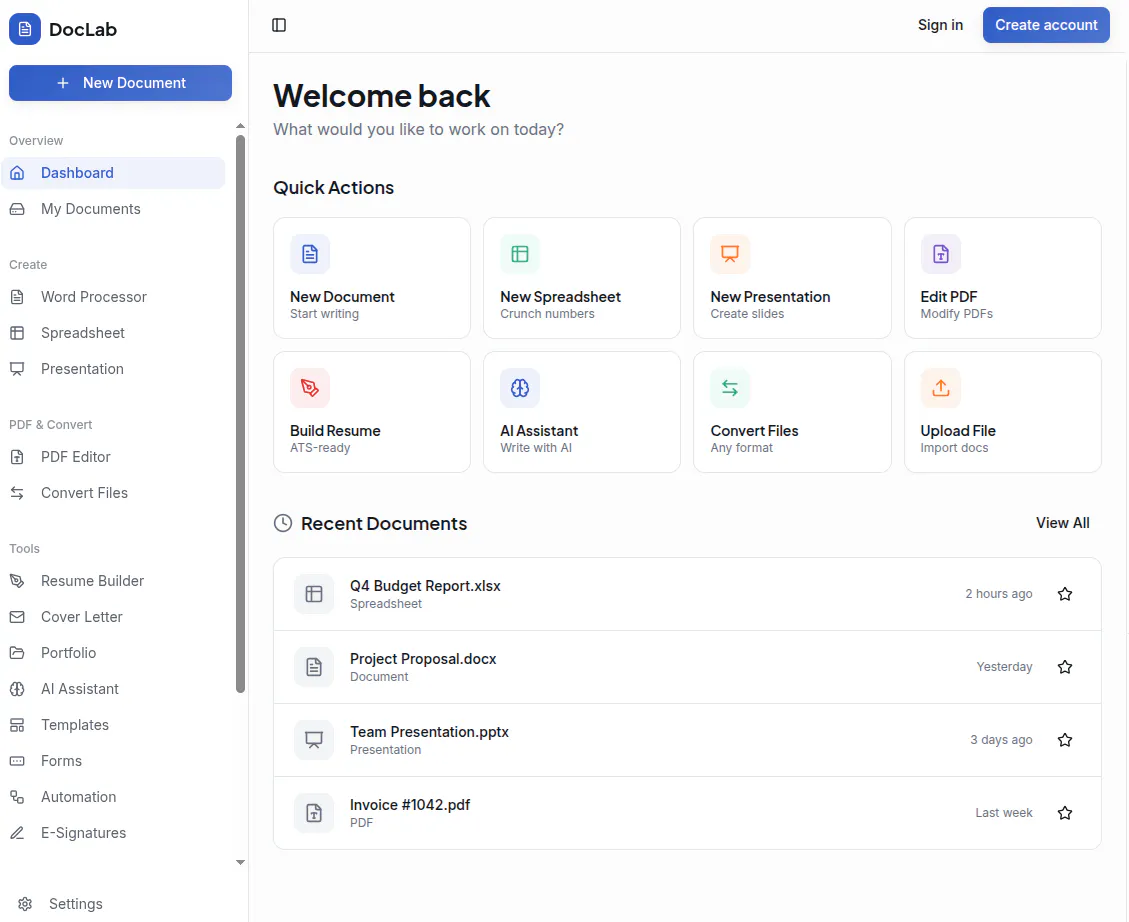
Task: Click Sign in
Action: 940,25
